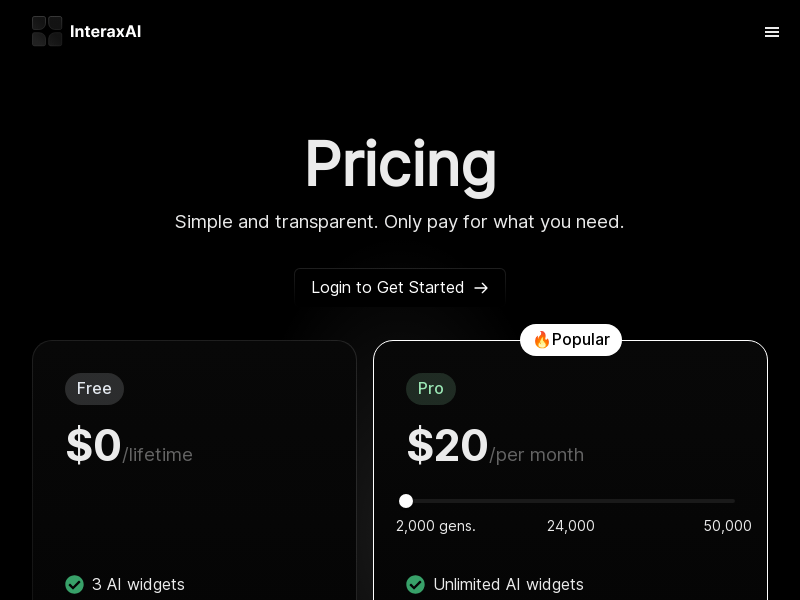Click the $20 per month price
This screenshot has height=600, width=800.
tap(495, 446)
